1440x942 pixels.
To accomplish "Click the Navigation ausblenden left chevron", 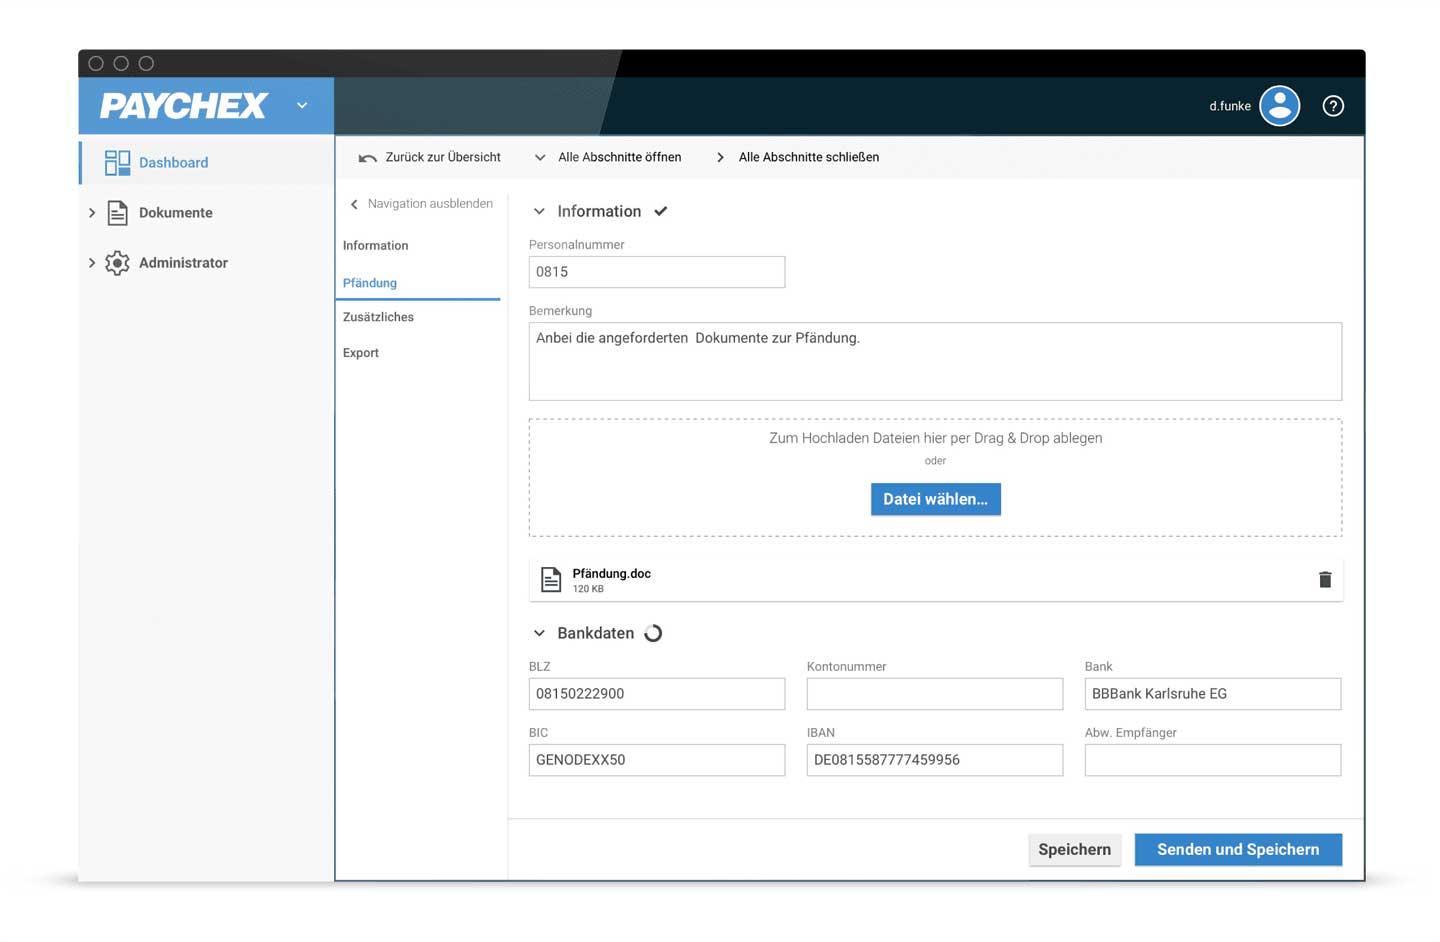I will (x=354, y=204).
